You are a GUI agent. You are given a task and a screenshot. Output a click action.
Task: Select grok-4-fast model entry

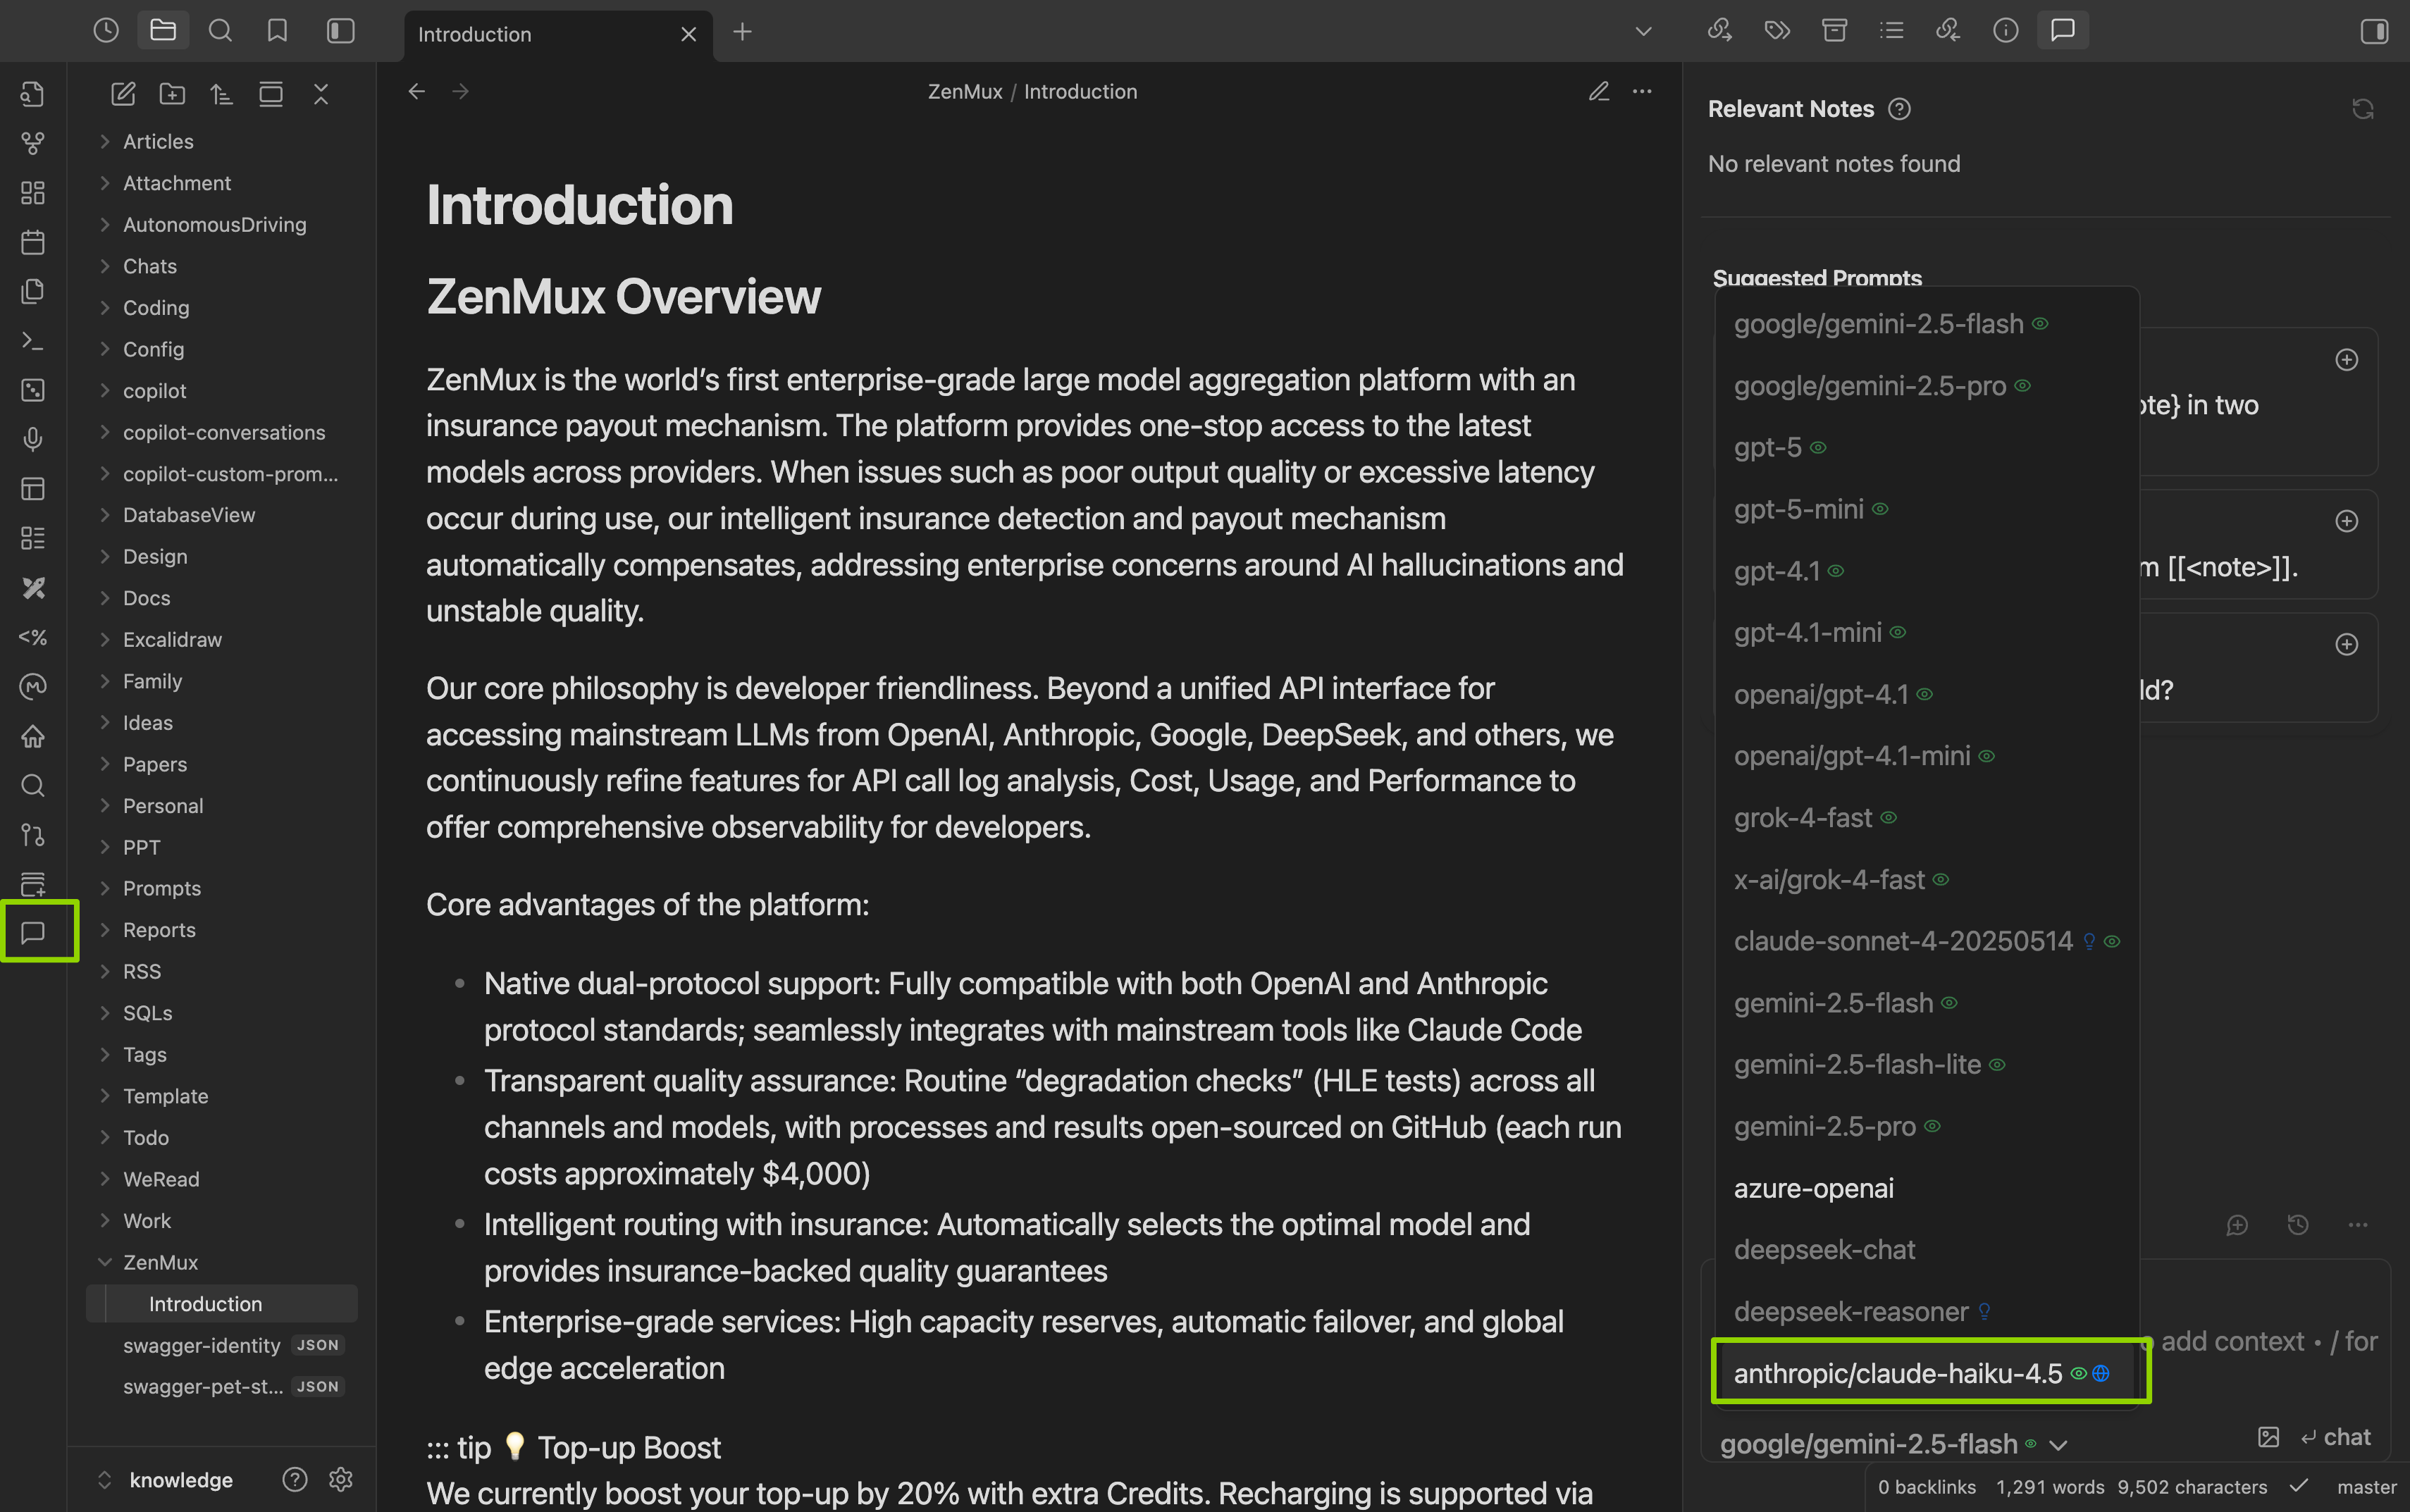click(x=1927, y=818)
